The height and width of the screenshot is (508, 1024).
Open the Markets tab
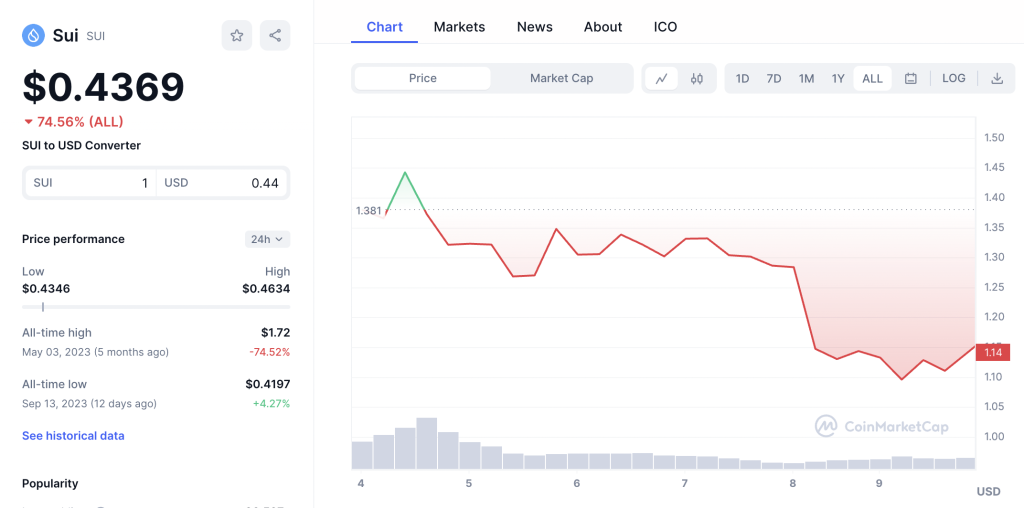pyautogui.click(x=459, y=27)
